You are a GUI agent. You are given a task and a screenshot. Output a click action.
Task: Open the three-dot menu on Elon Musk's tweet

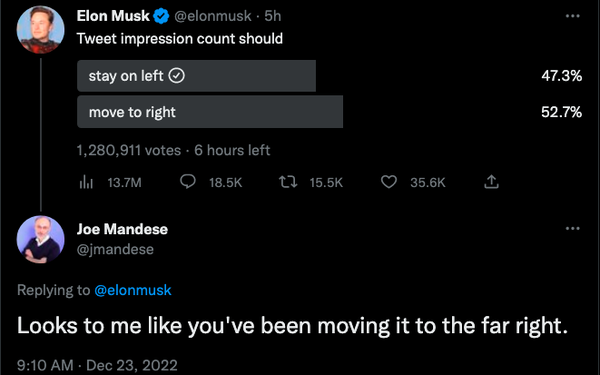(x=572, y=16)
